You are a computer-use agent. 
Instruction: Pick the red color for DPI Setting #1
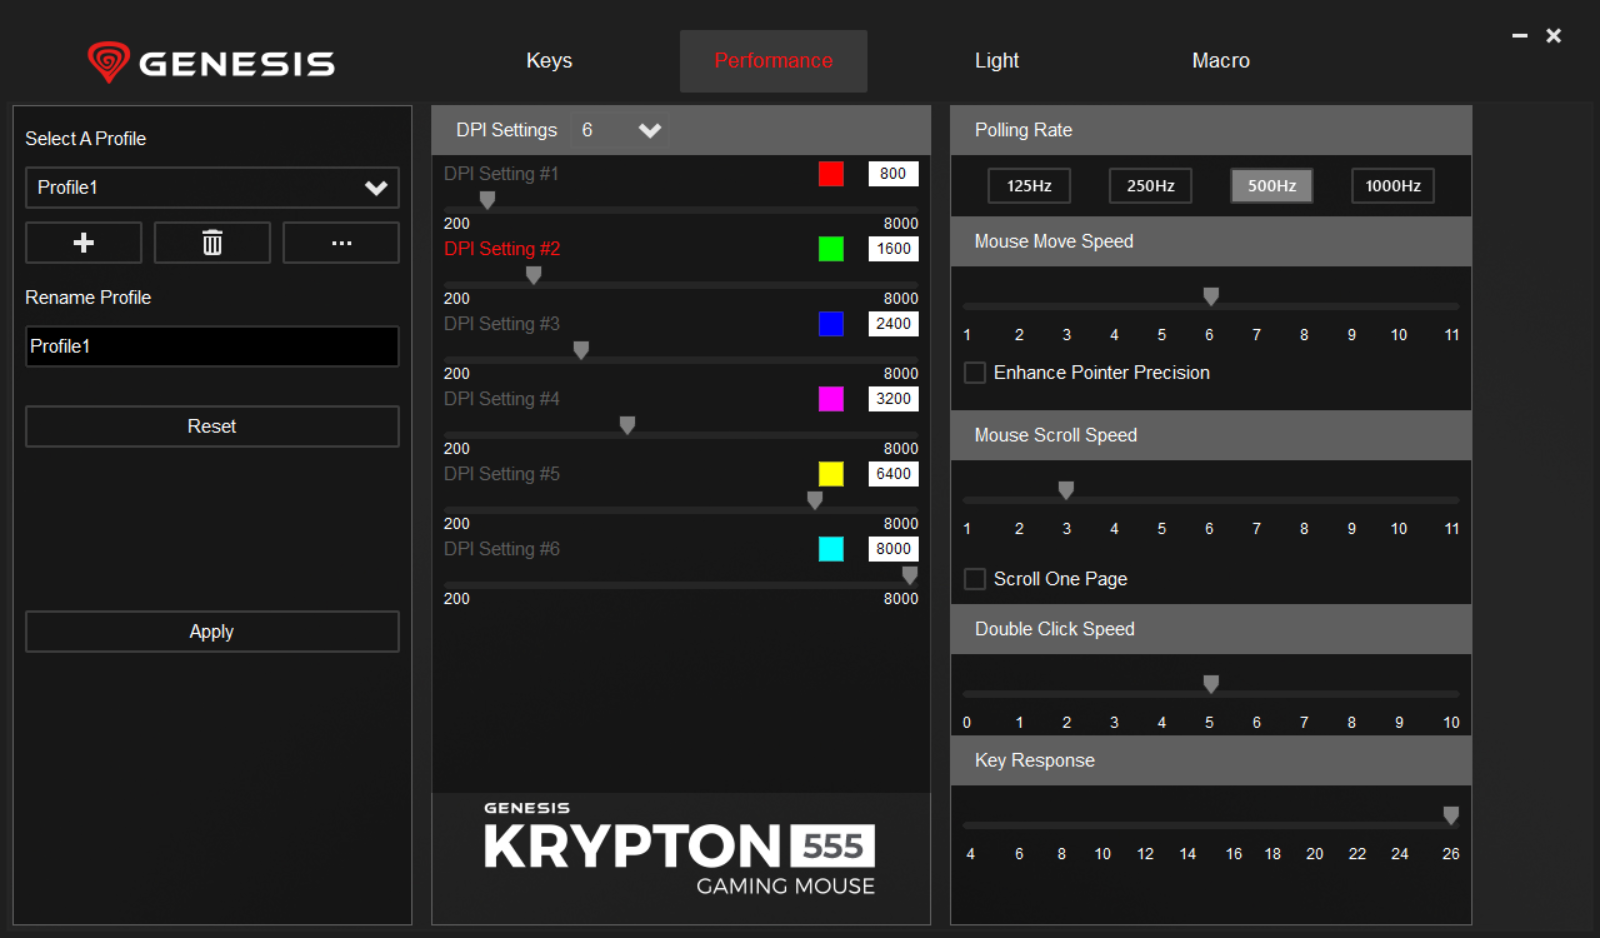tap(831, 174)
